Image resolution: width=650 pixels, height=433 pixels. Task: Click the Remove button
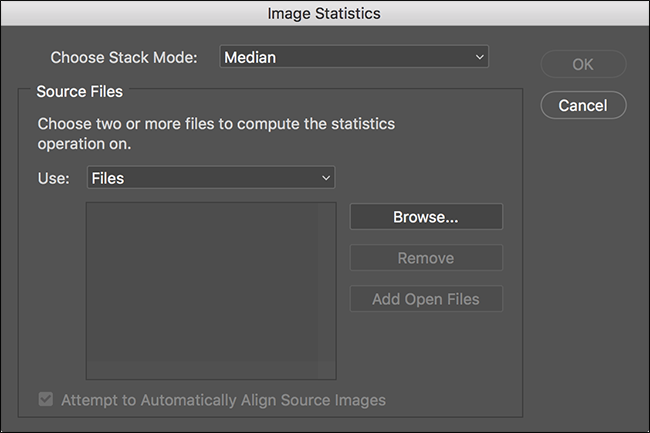[425, 258]
